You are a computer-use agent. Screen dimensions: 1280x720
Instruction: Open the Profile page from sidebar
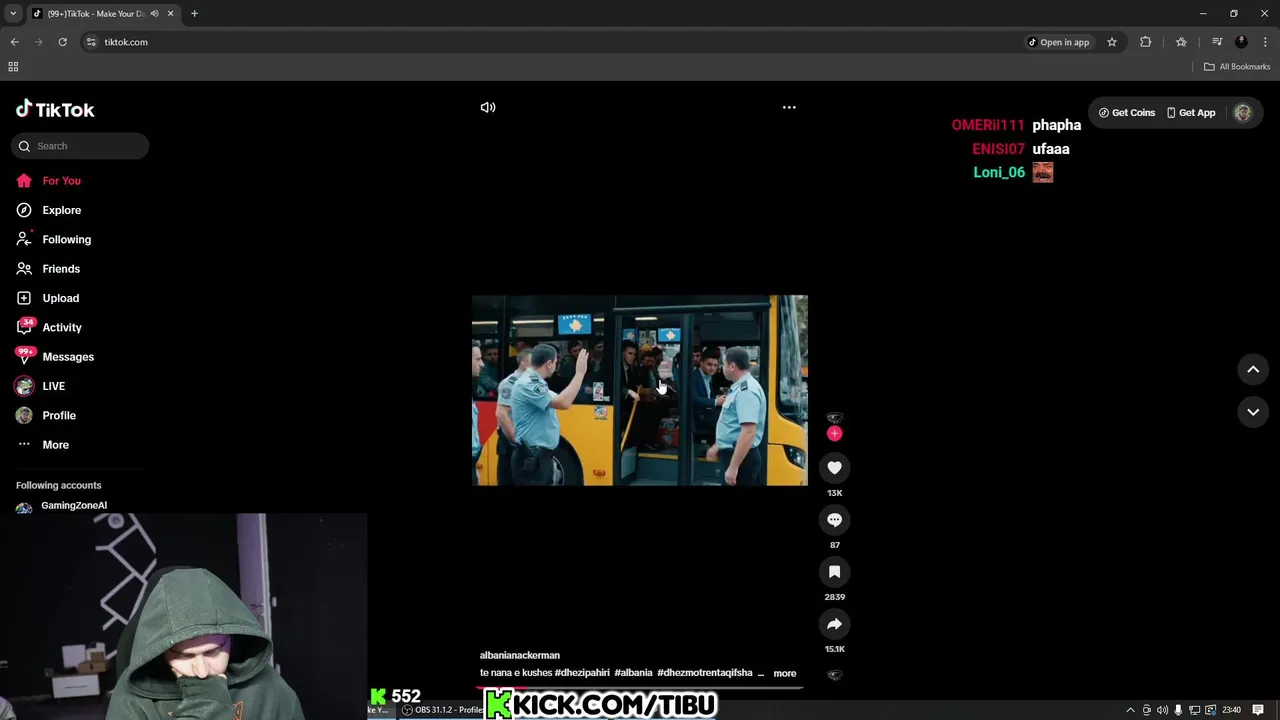46,415
